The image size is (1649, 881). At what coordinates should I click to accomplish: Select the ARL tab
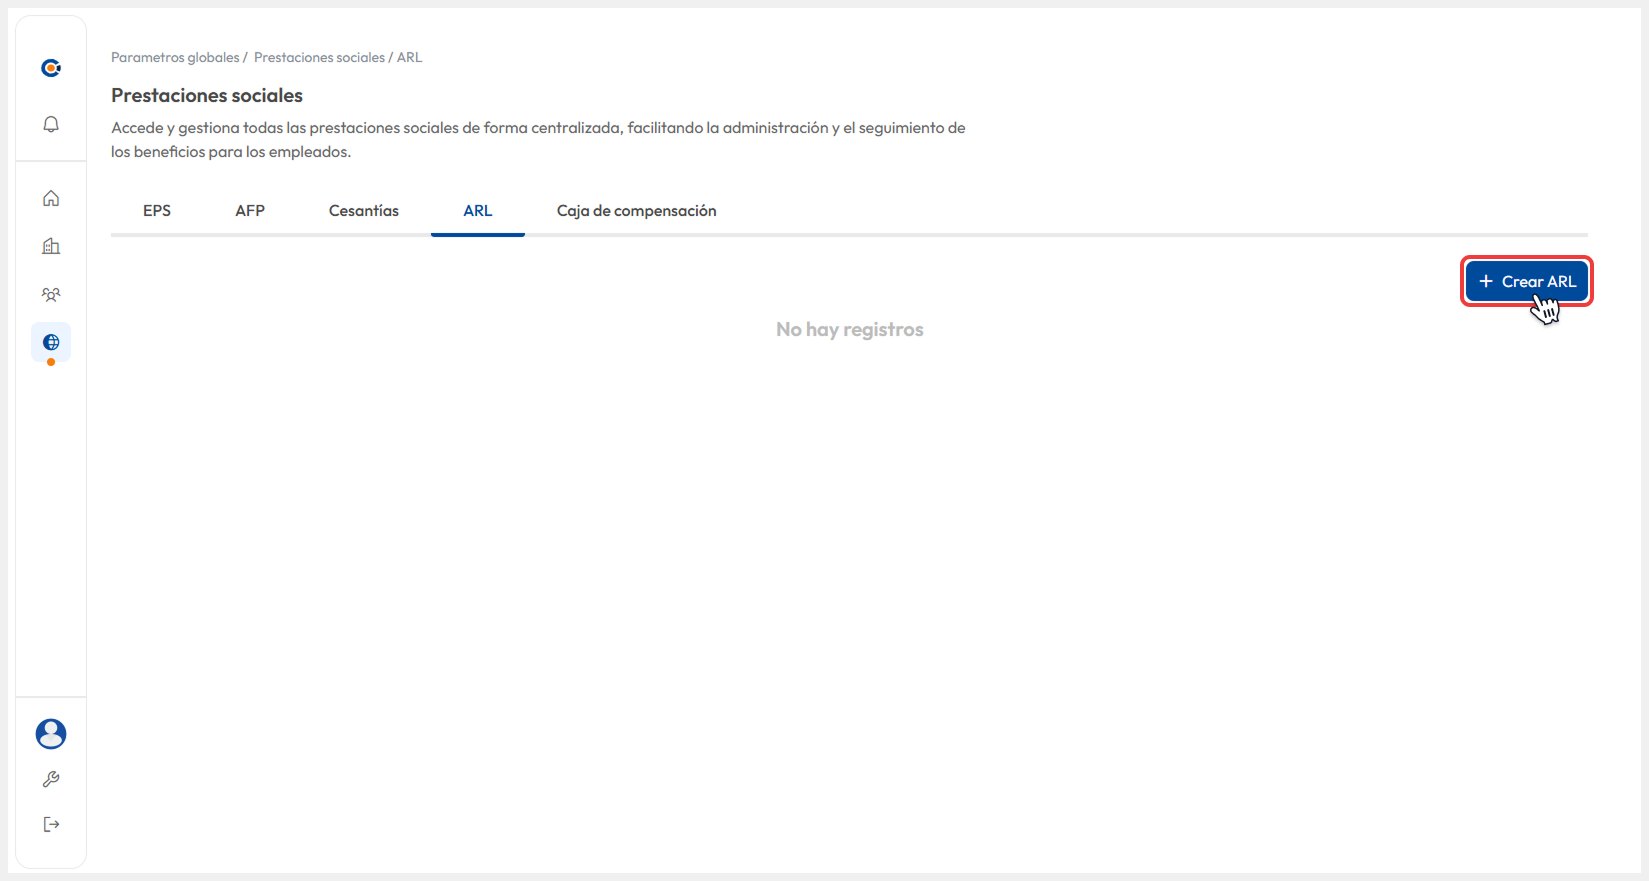pyautogui.click(x=478, y=211)
